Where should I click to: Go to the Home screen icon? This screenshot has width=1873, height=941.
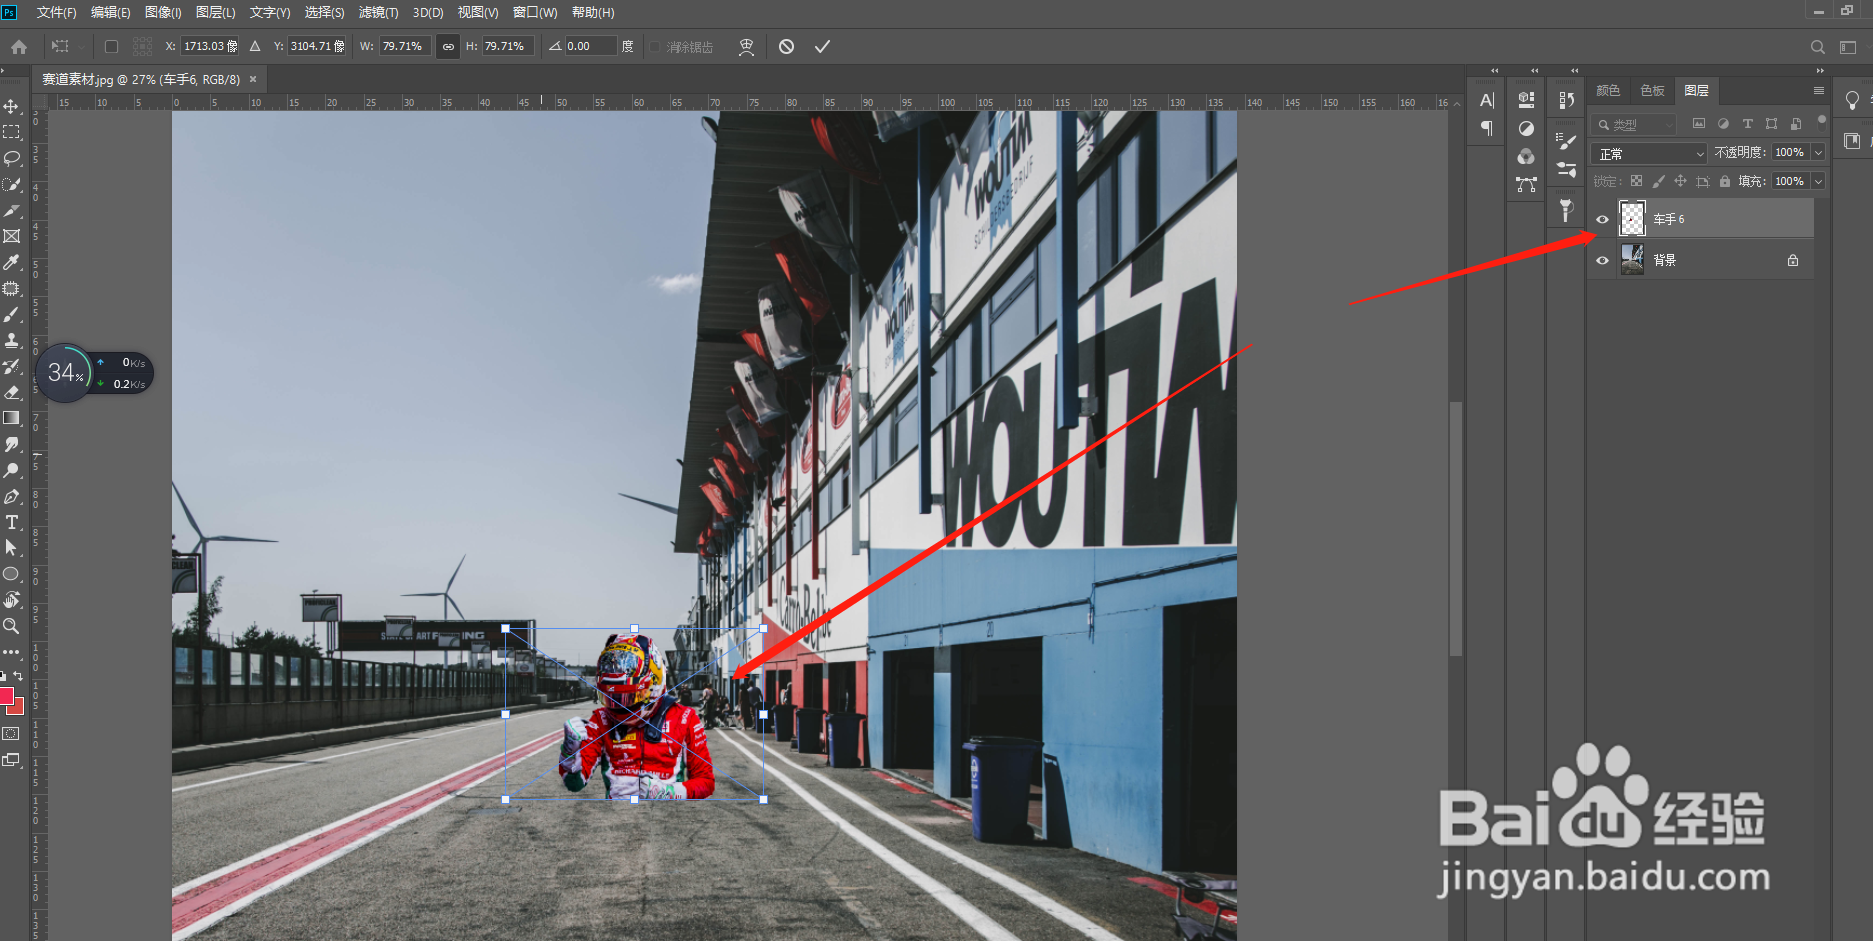coord(19,46)
